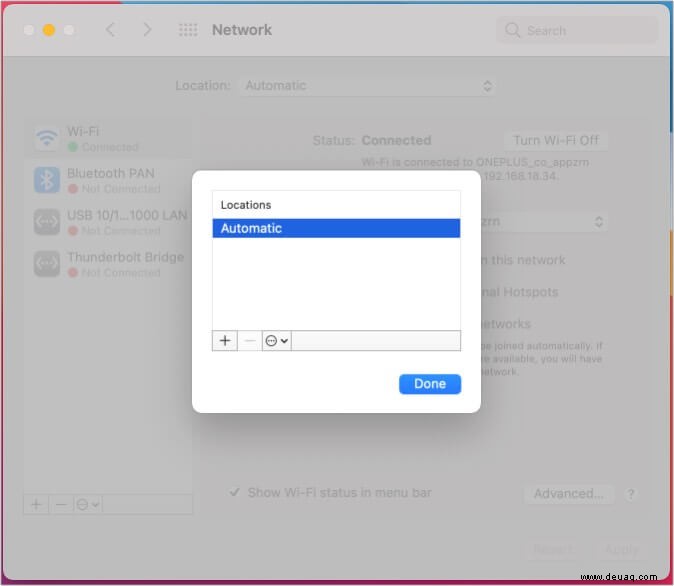This screenshot has width=674, height=586.
Task: Add a new location with plus button
Action: tap(225, 341)
